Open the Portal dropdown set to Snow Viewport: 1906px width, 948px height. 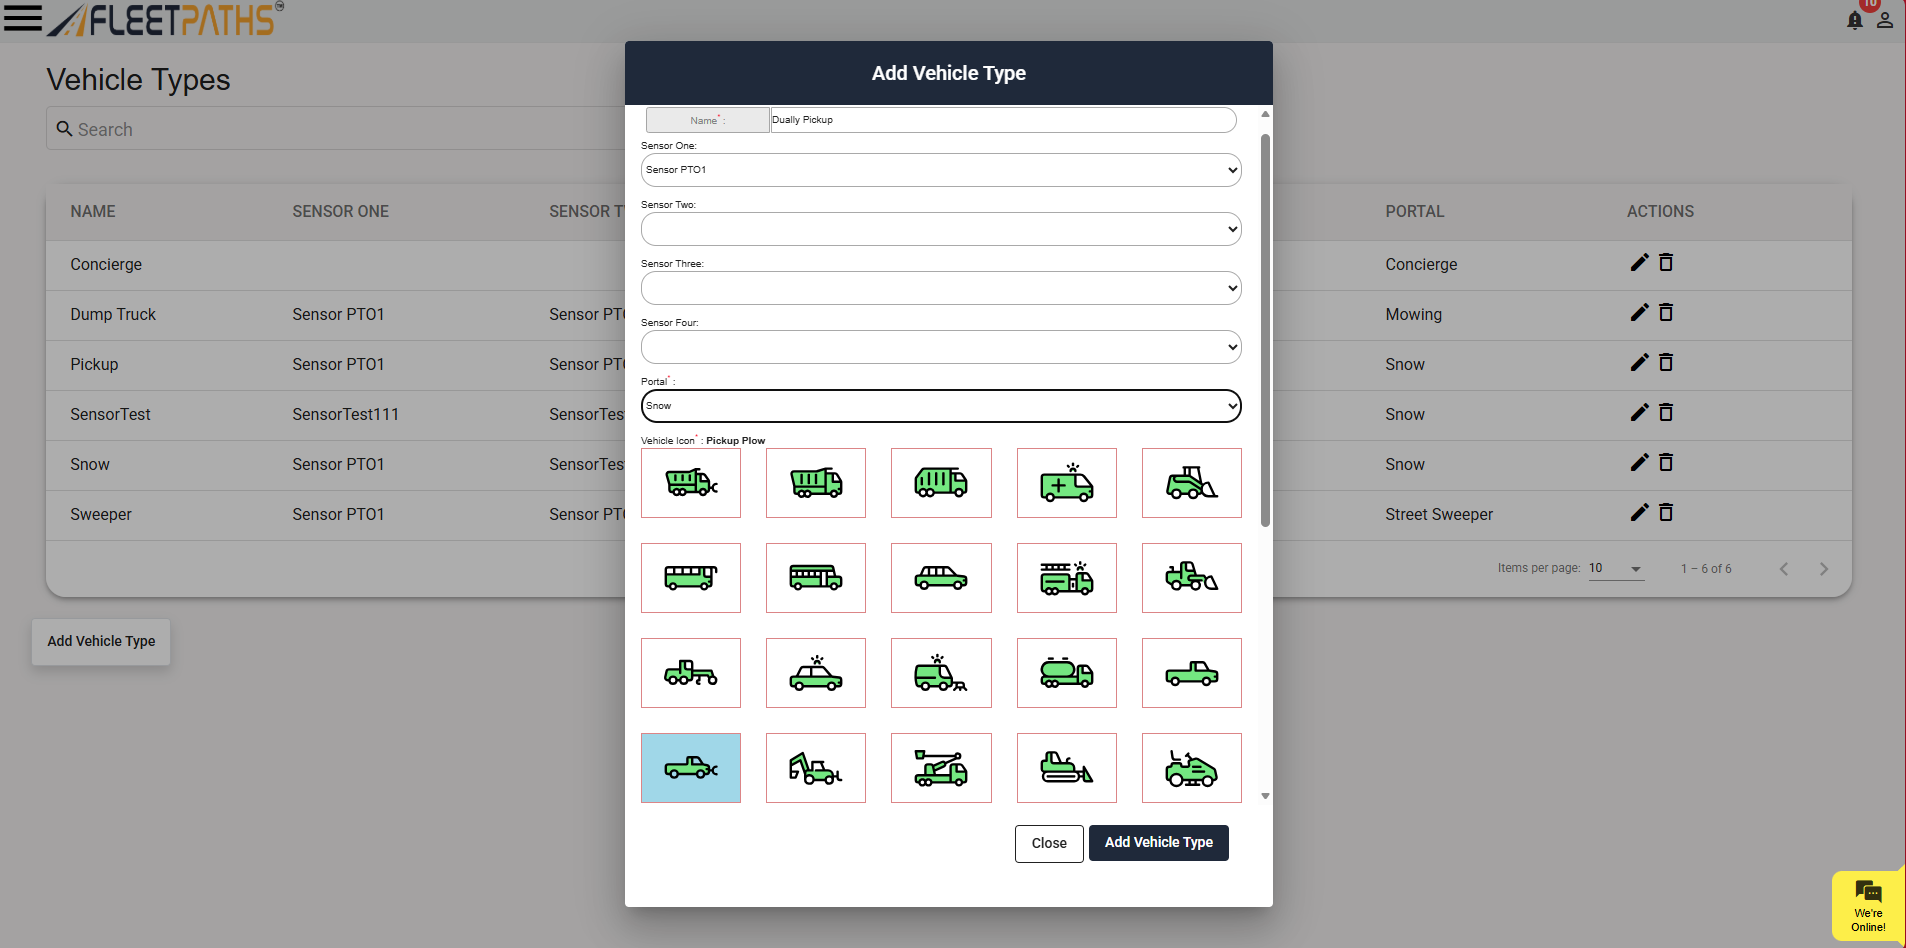(940, 406)
